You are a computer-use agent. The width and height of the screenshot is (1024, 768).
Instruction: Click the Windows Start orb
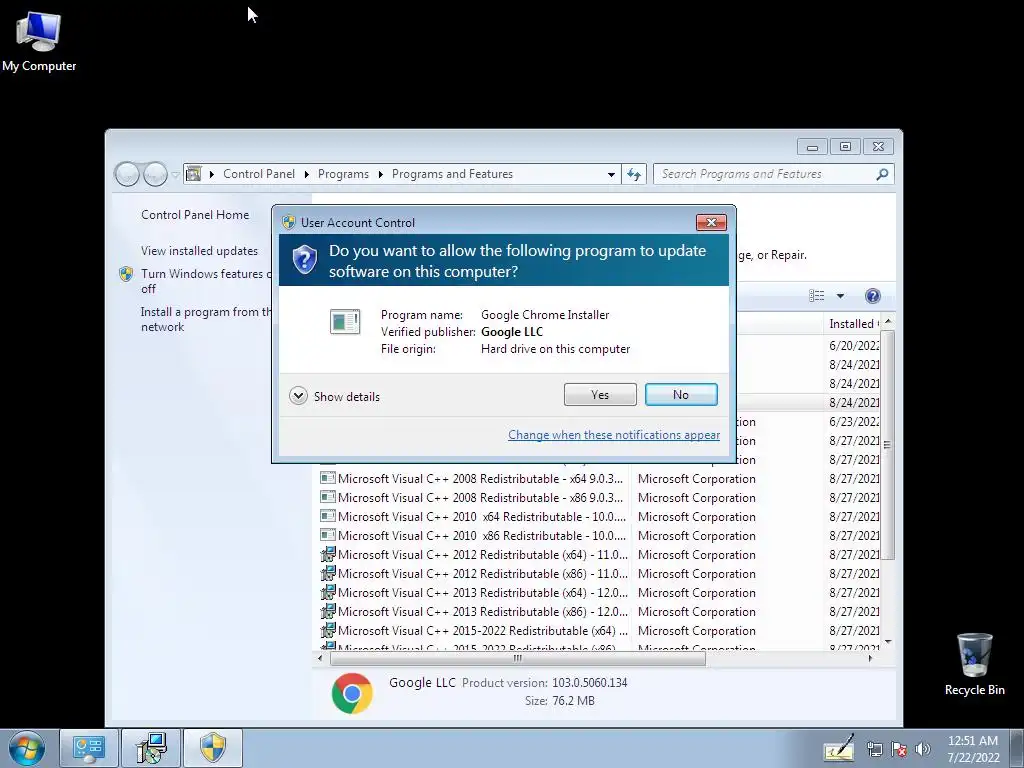click(26, 748)
